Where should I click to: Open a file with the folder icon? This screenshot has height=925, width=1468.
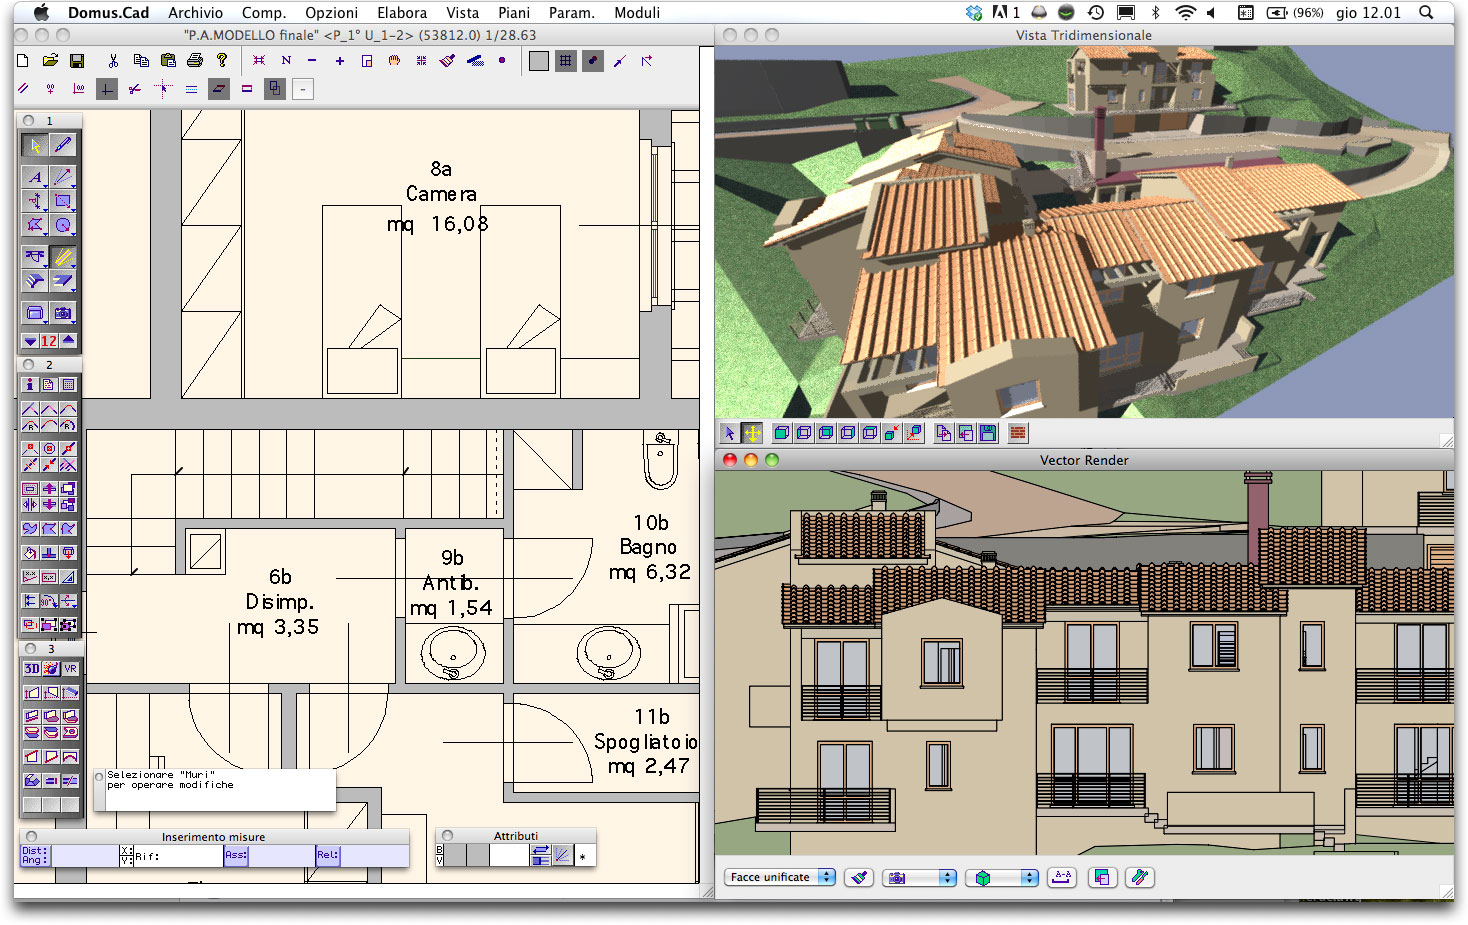pyautogui.click(x=50, y=61)
